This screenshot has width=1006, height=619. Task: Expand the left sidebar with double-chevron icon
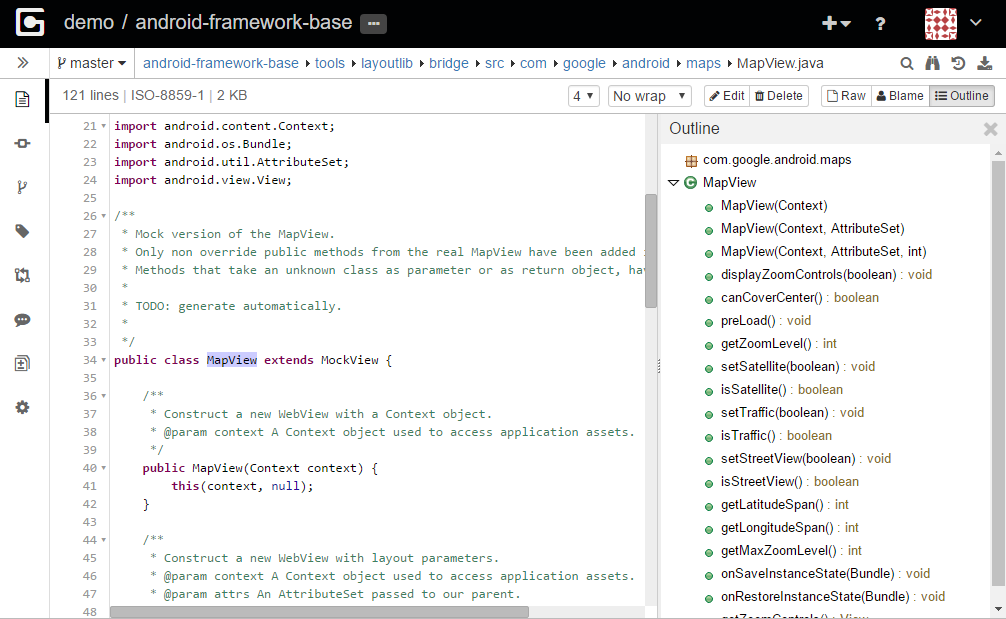click(23, 63)
